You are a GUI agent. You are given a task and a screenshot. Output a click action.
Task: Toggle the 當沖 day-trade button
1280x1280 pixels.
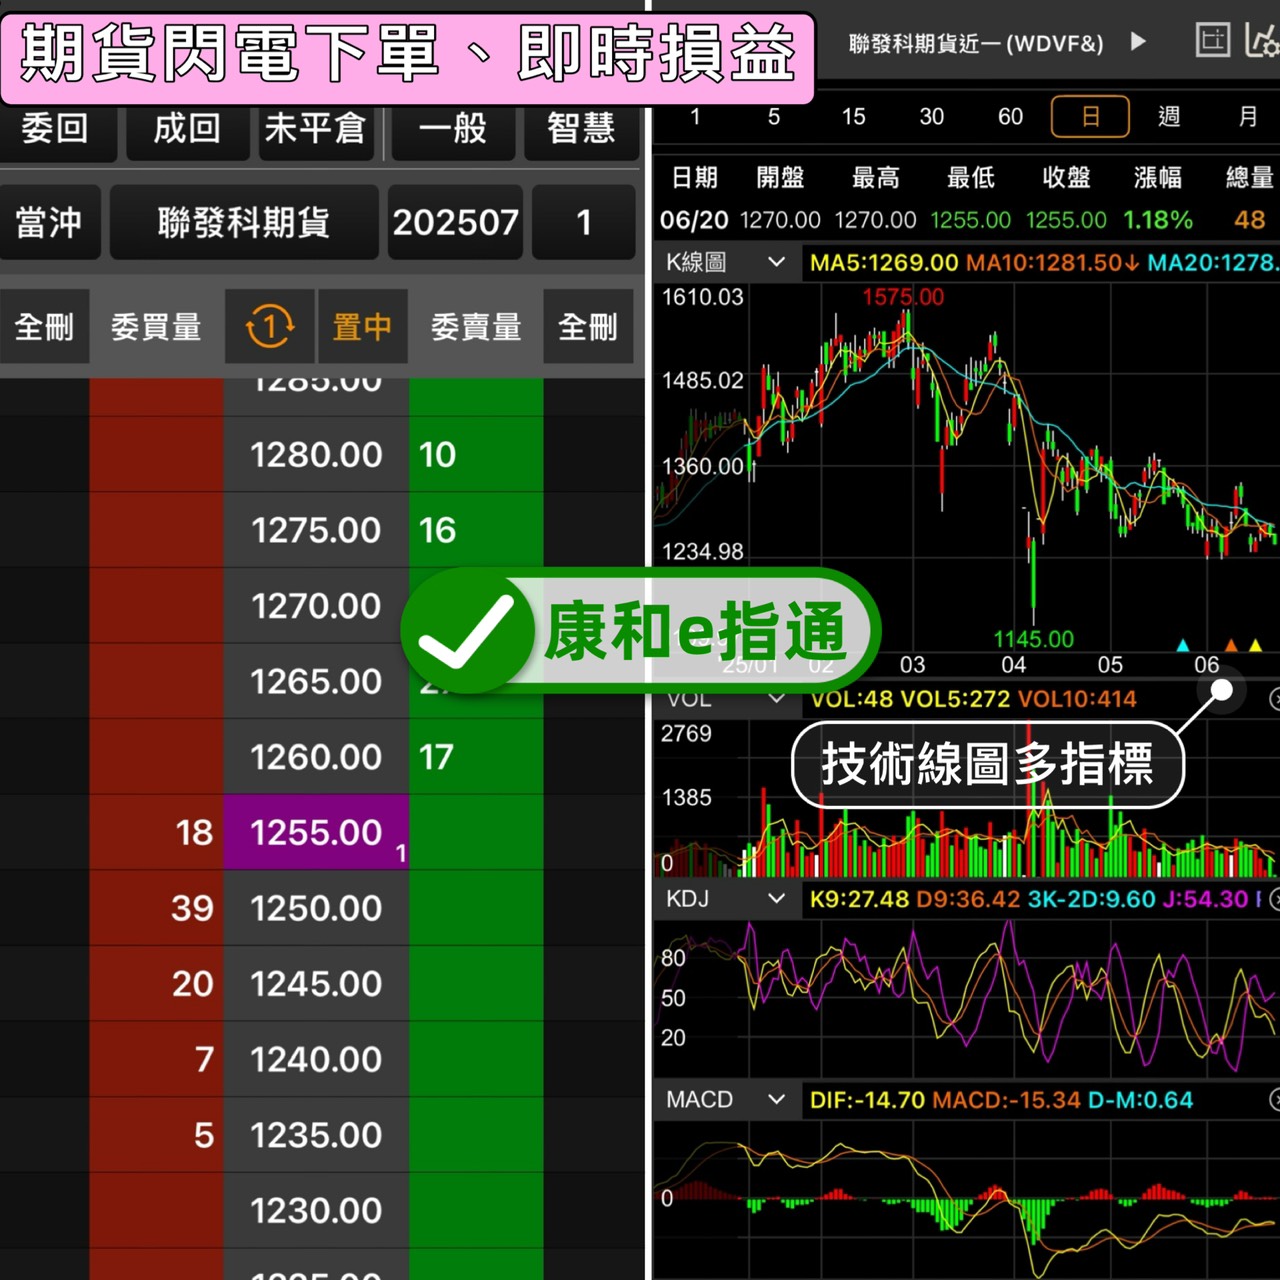click(x=49, y=222)
